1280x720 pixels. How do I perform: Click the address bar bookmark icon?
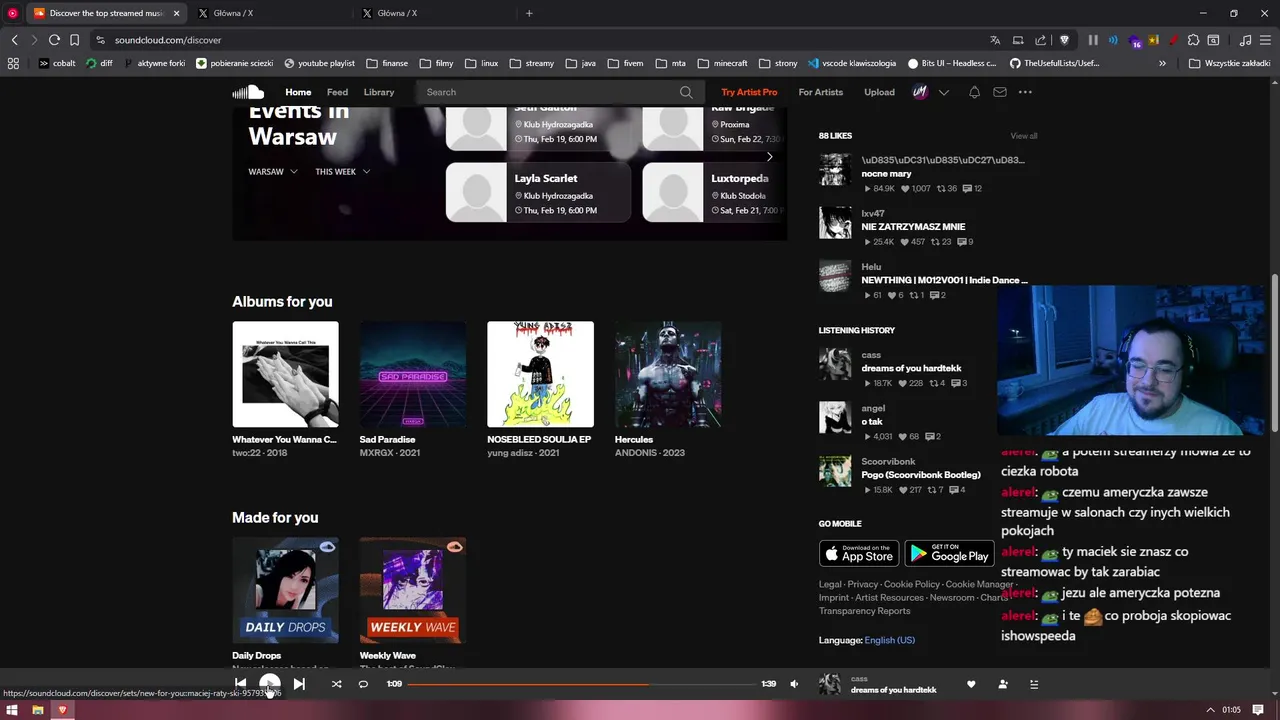click(75, 40)
